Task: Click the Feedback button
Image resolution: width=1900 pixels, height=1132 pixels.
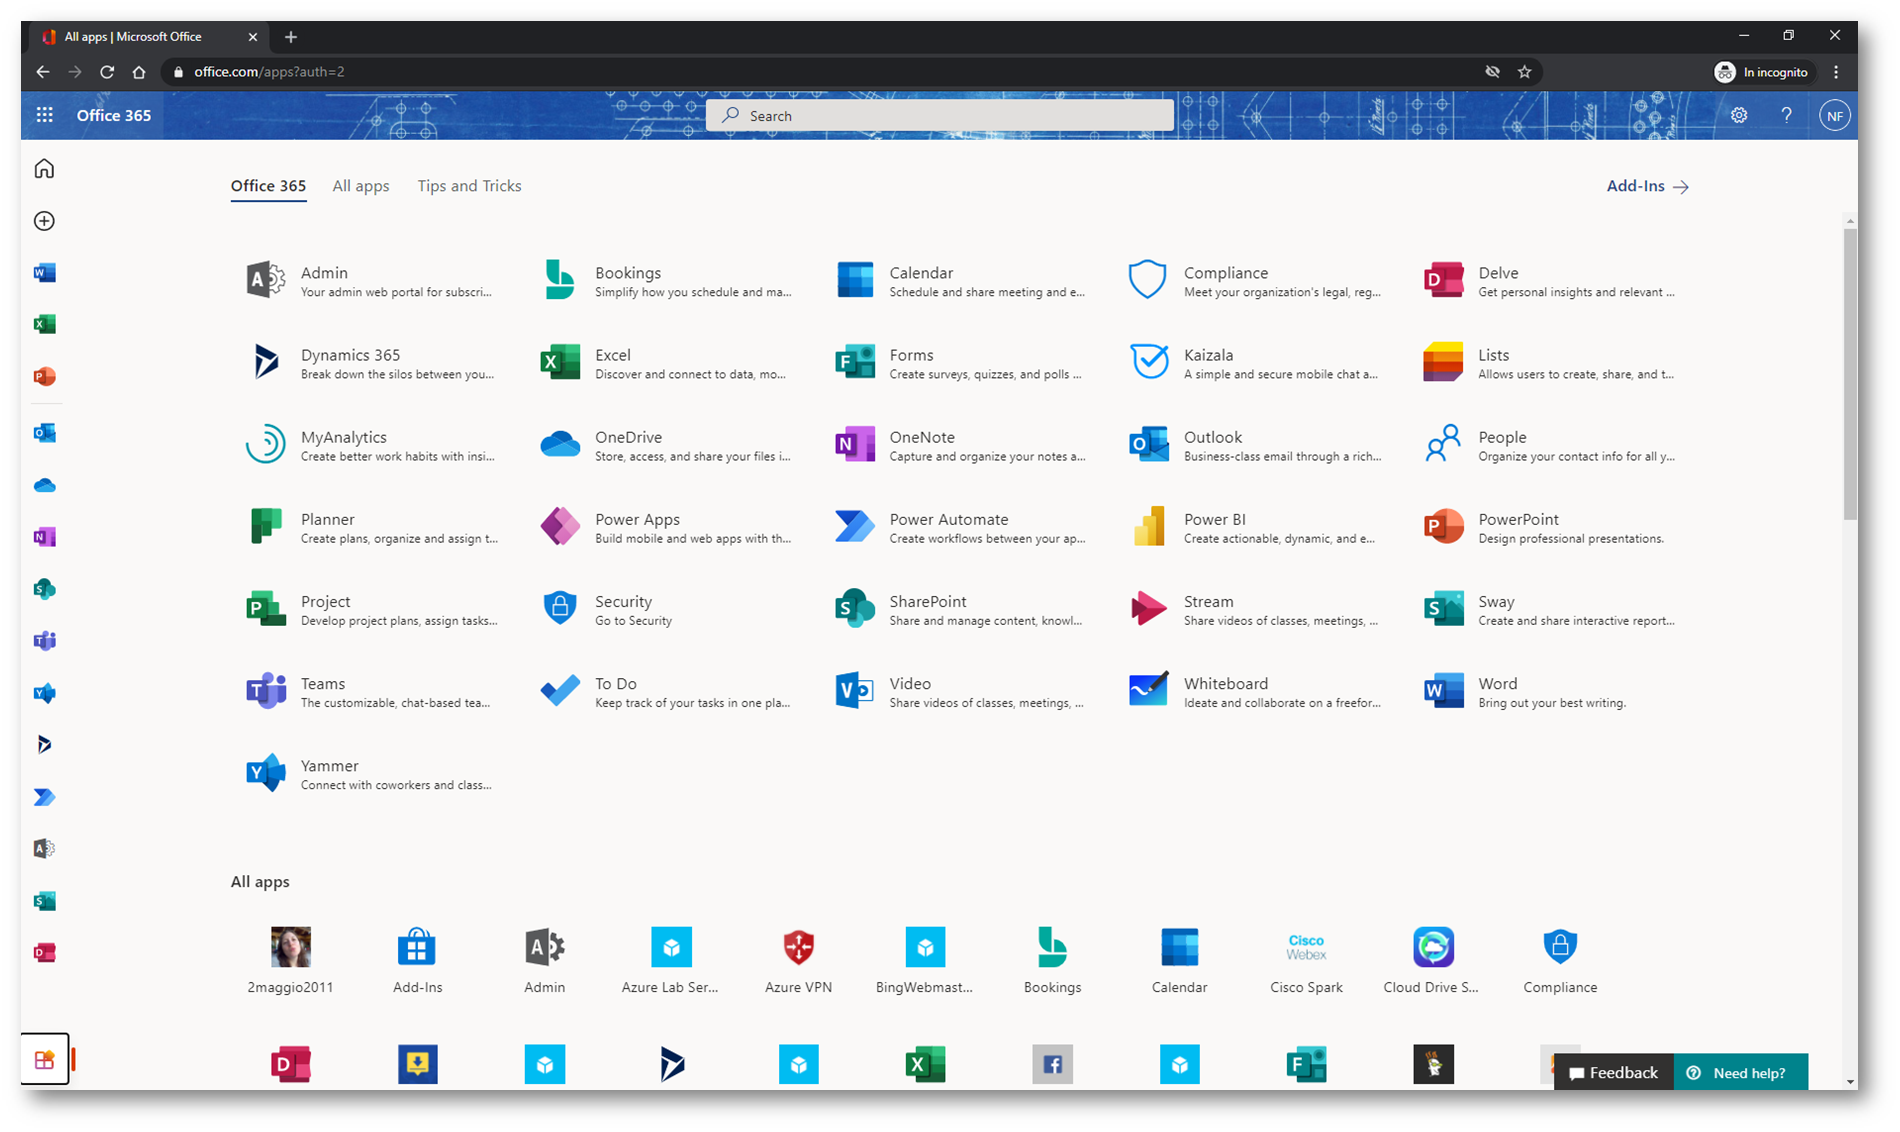Action: tap(1613, 1072)
